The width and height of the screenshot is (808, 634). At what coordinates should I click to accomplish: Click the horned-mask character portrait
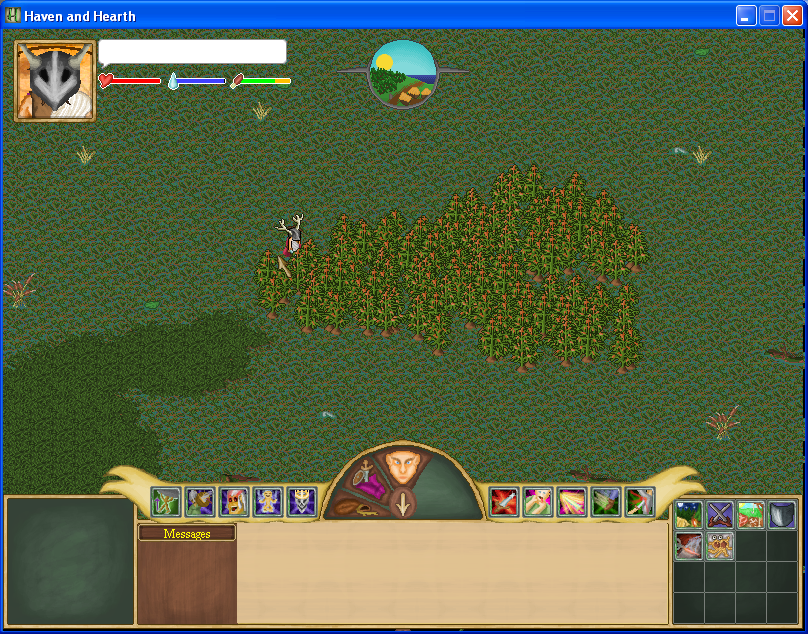click(x=55, y=81)
